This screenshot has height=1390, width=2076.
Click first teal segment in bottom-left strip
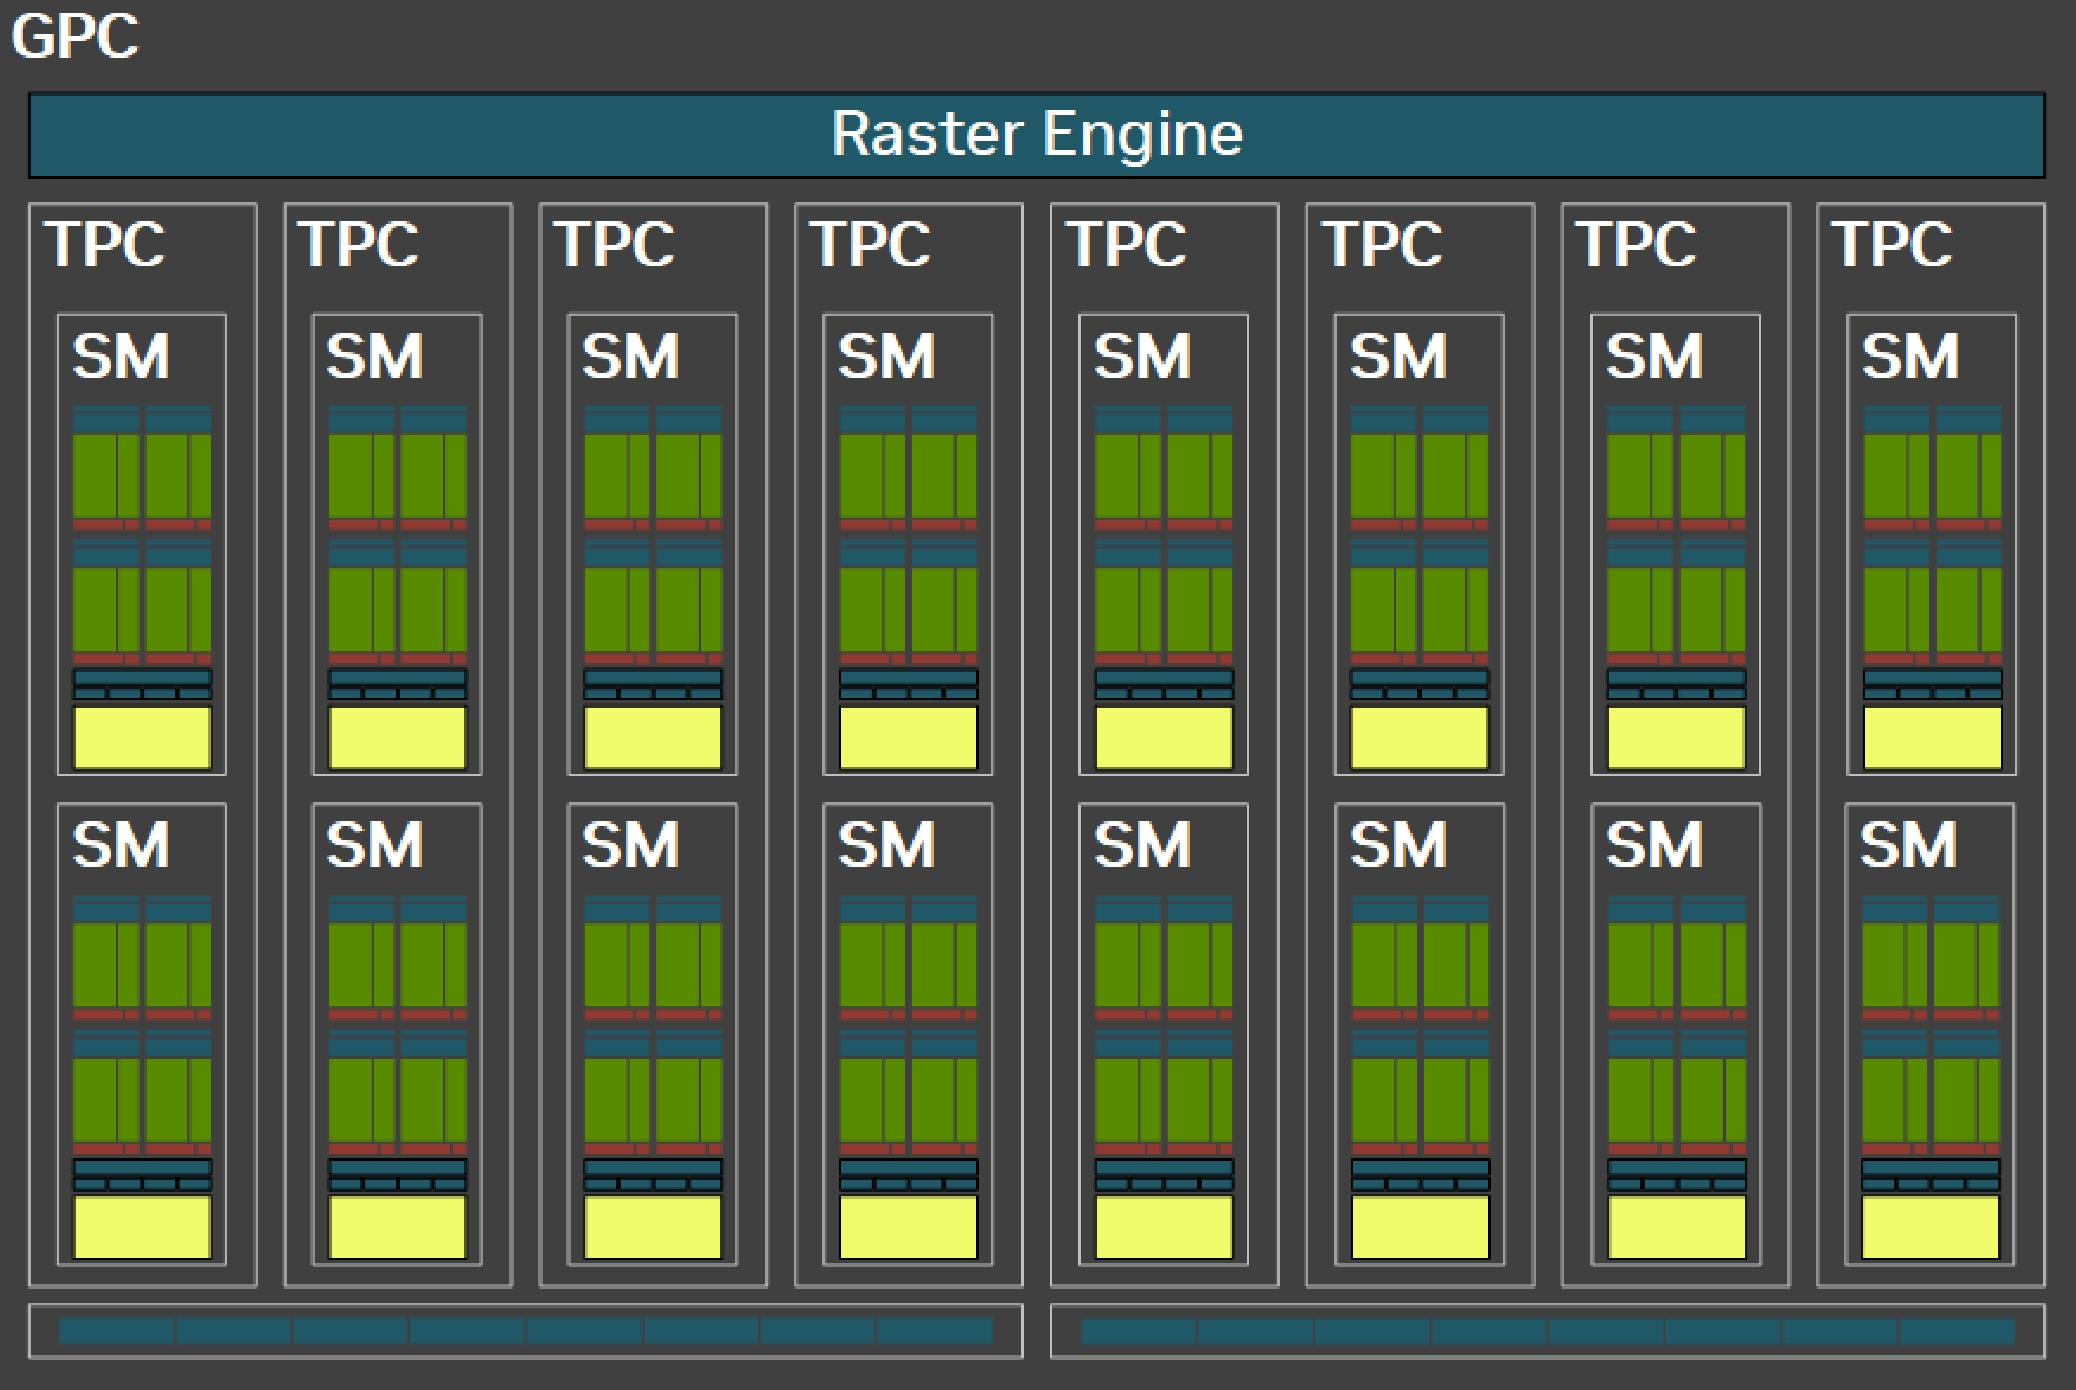(116, 1331)
